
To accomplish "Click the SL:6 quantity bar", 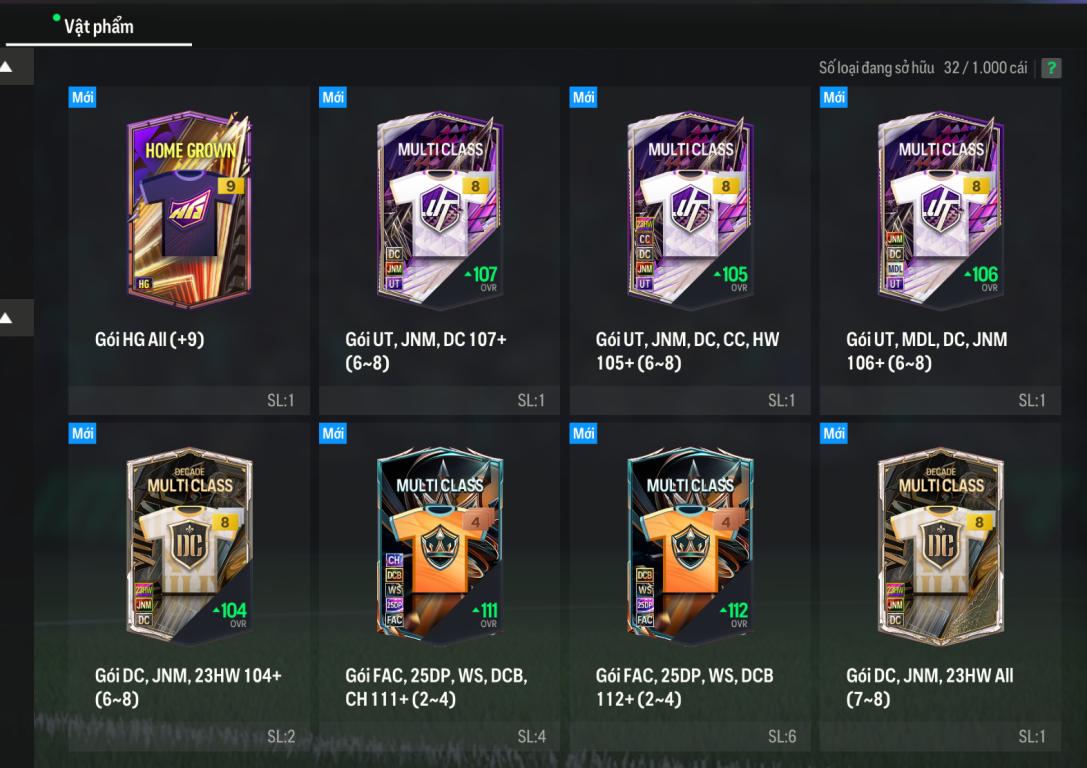I will click(x=690, y=736).
